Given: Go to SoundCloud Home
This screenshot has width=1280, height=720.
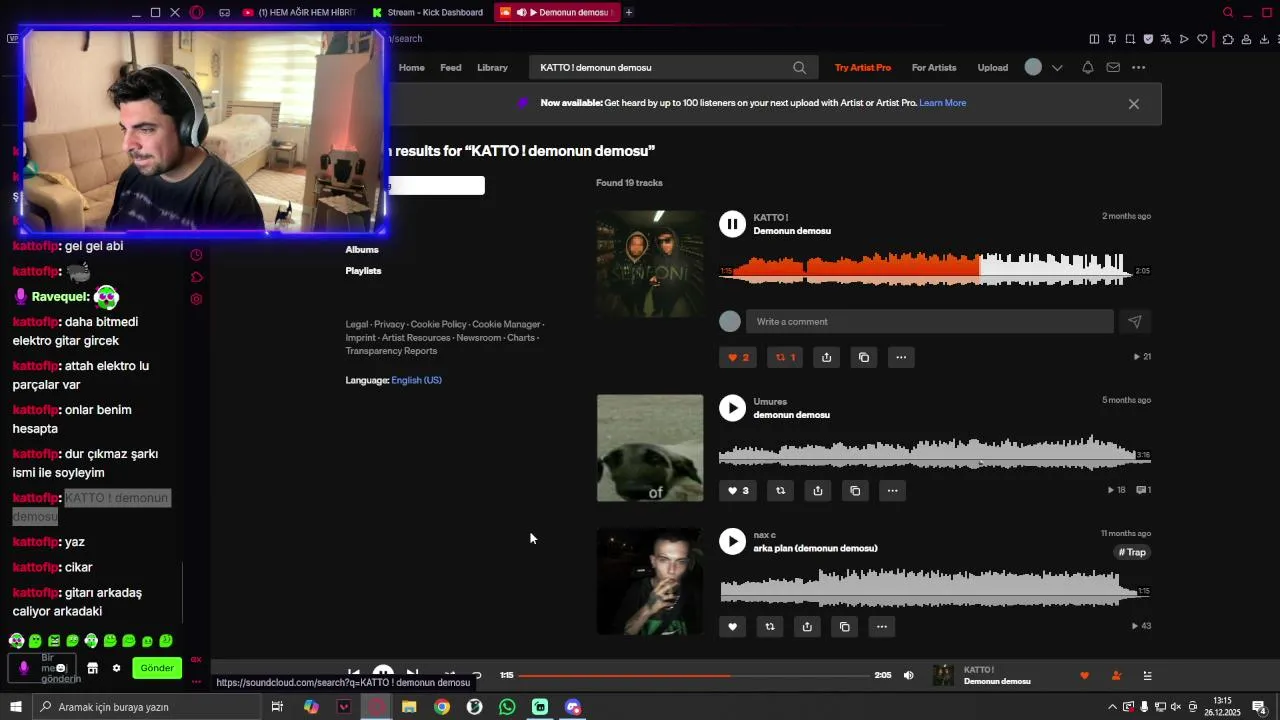Looking at the screenshot, I should pyautogui.click(x=411, y=68).
